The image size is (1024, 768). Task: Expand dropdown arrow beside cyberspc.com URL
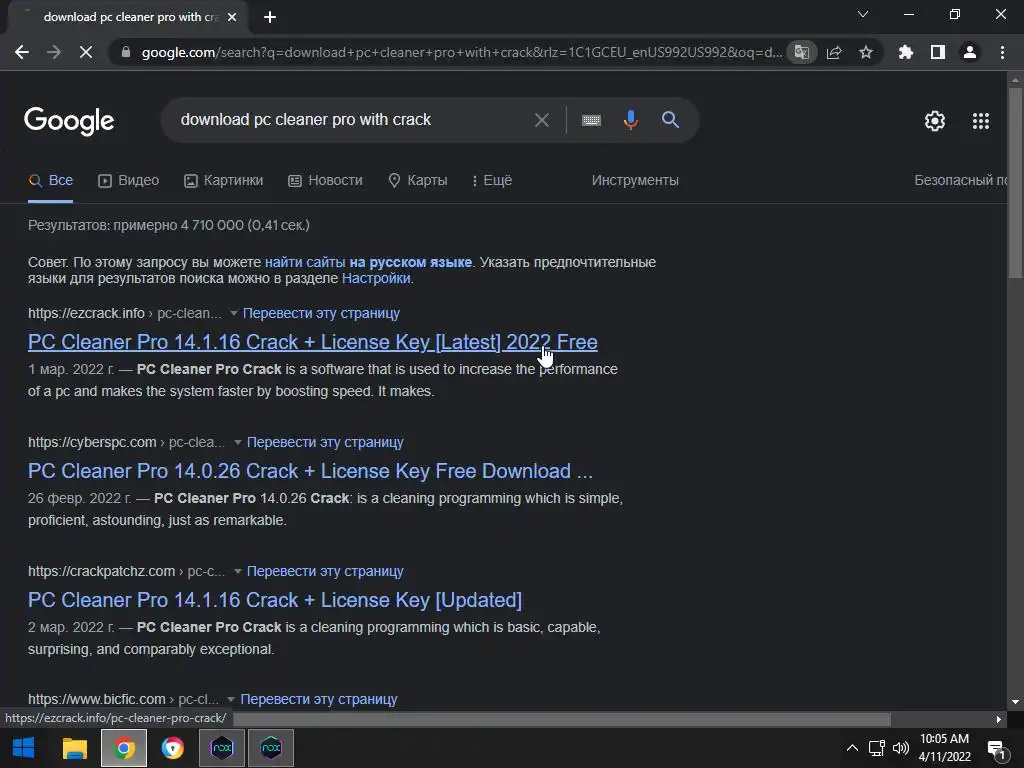[238, 442]
